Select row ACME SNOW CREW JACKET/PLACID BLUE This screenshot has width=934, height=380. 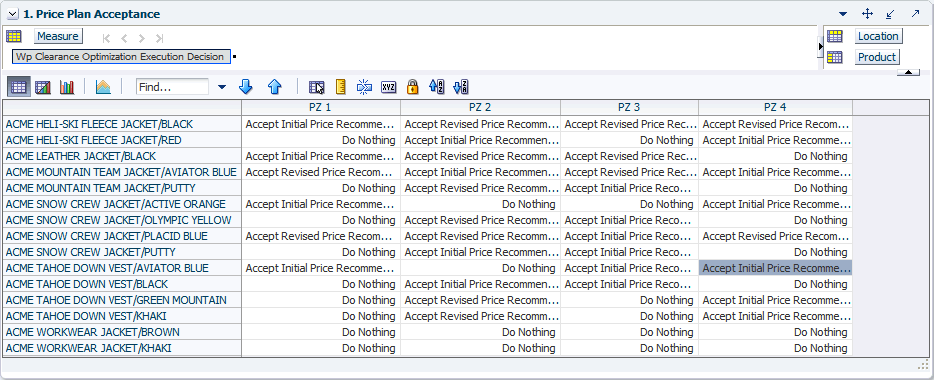[x=122, y=236]
